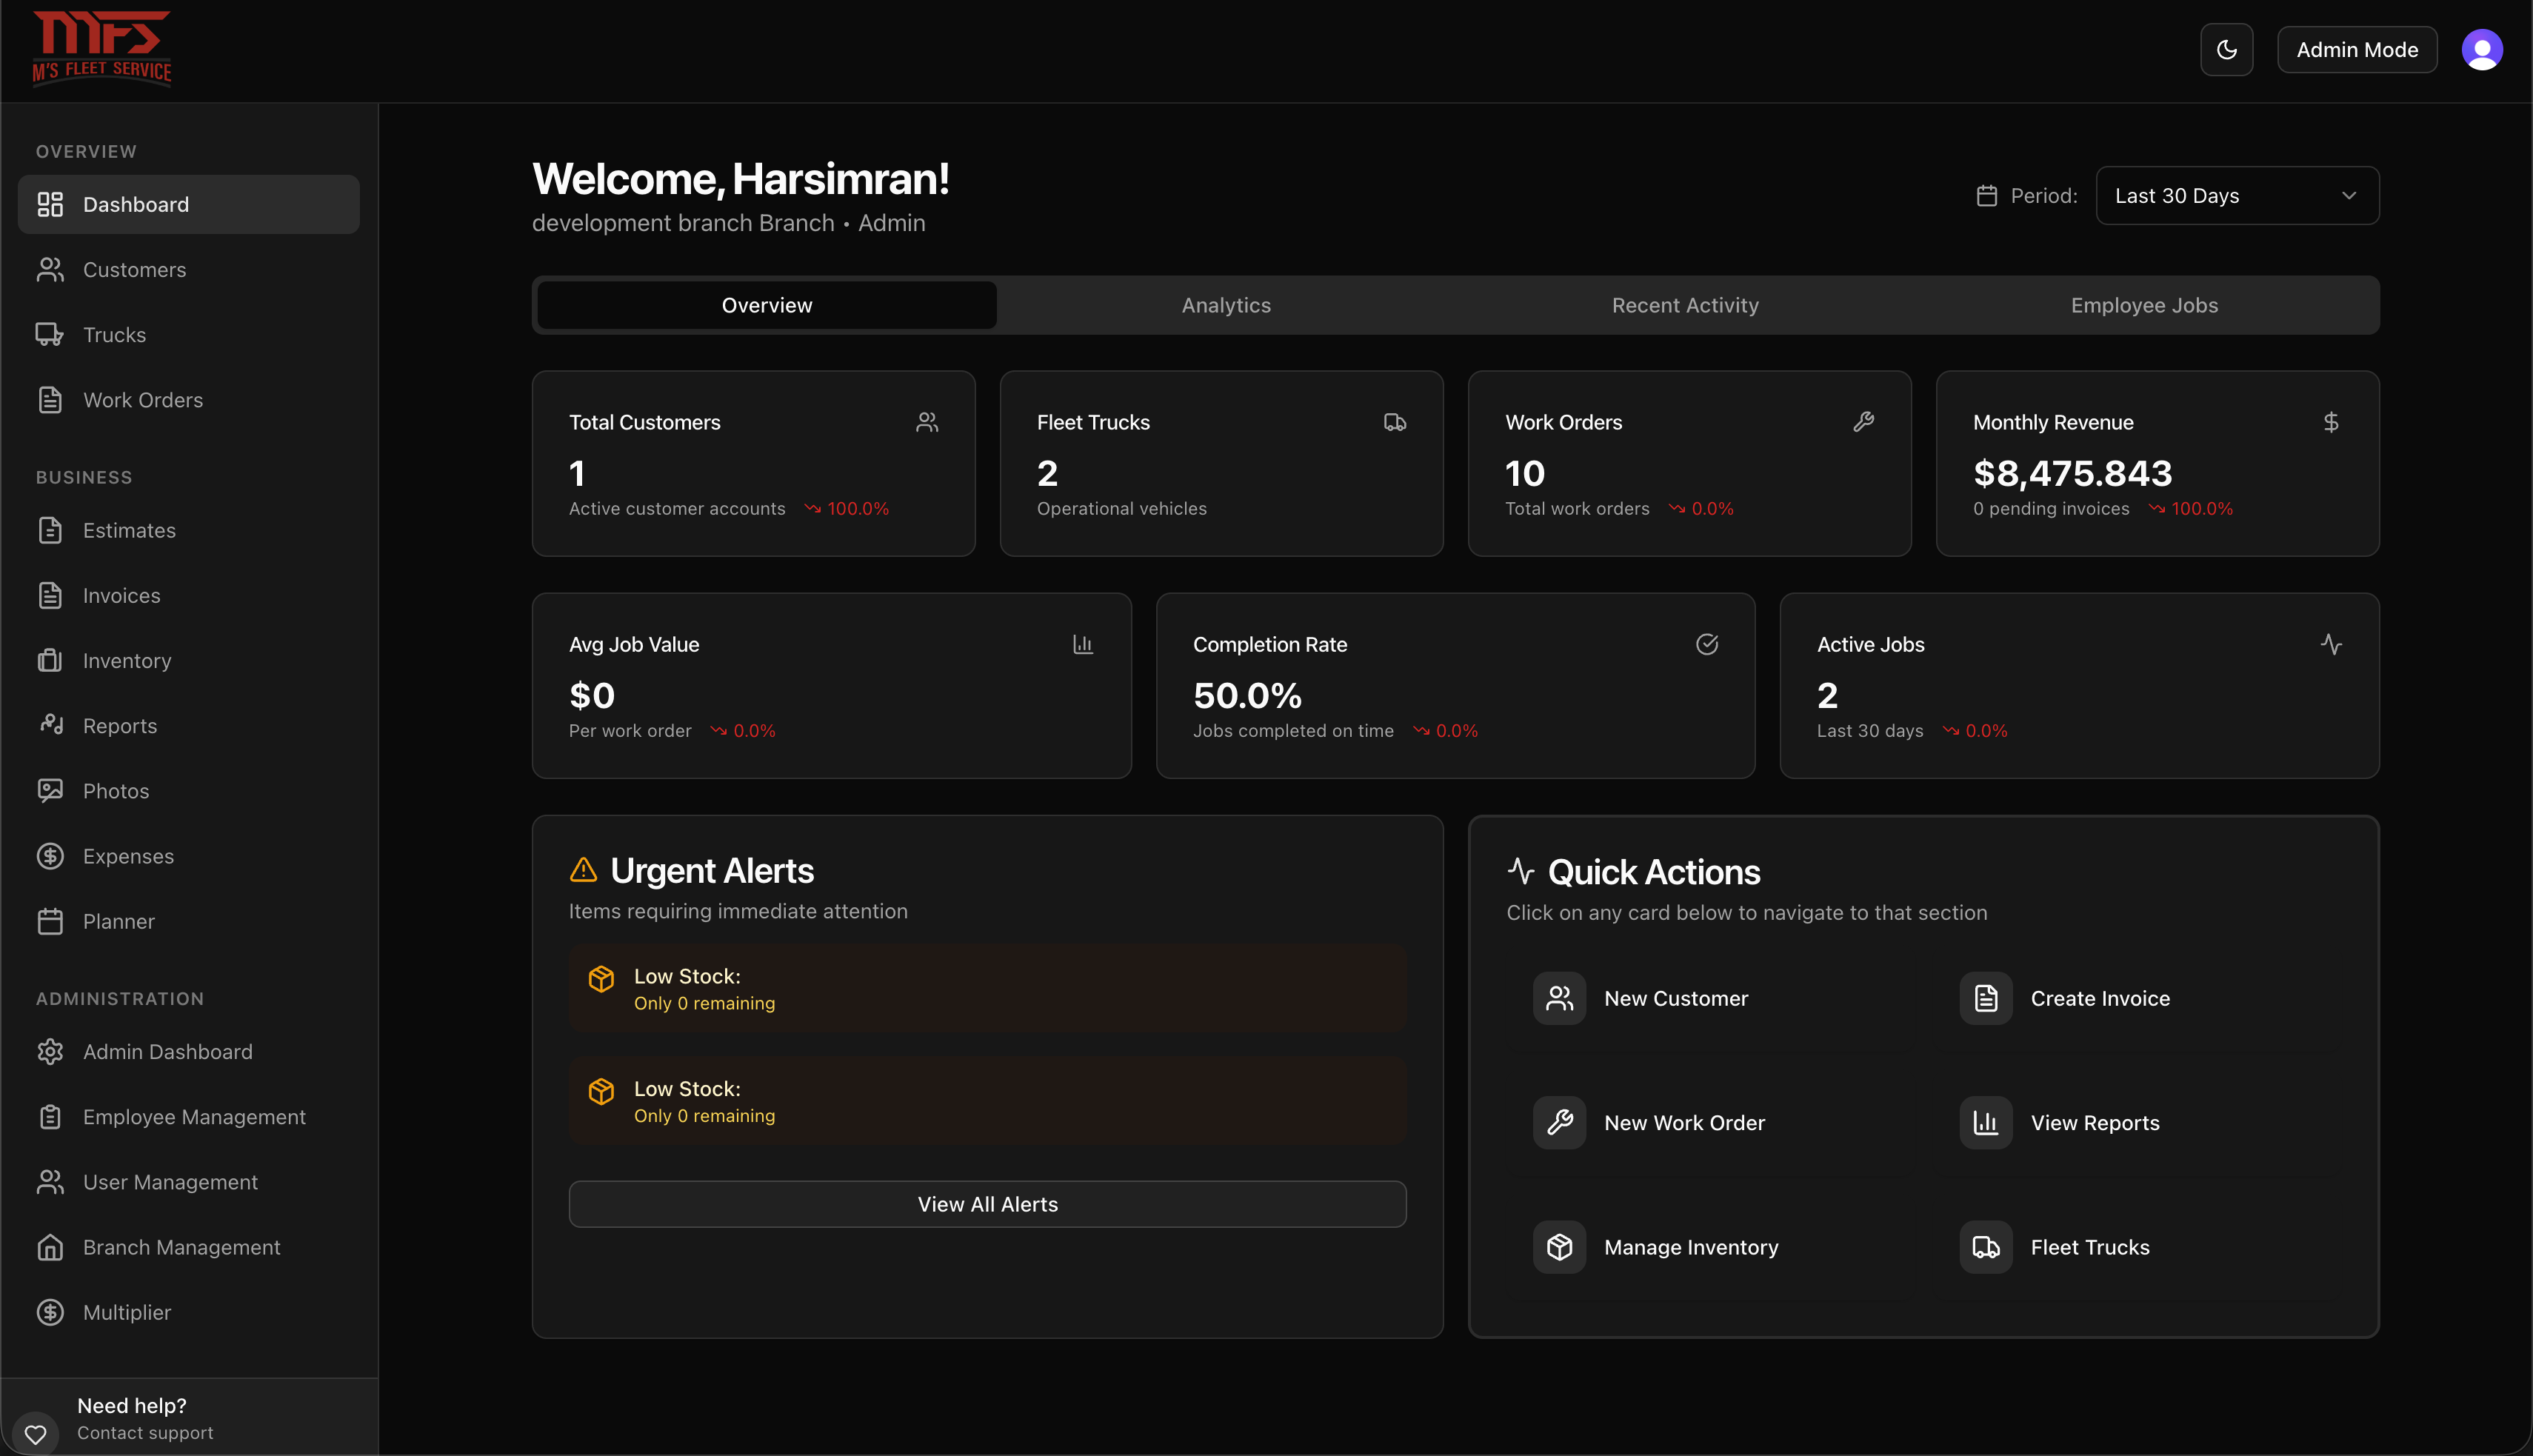Click the View Reports quick action
This screenshot has width=2533, height=1456.
[2137, 1123]
